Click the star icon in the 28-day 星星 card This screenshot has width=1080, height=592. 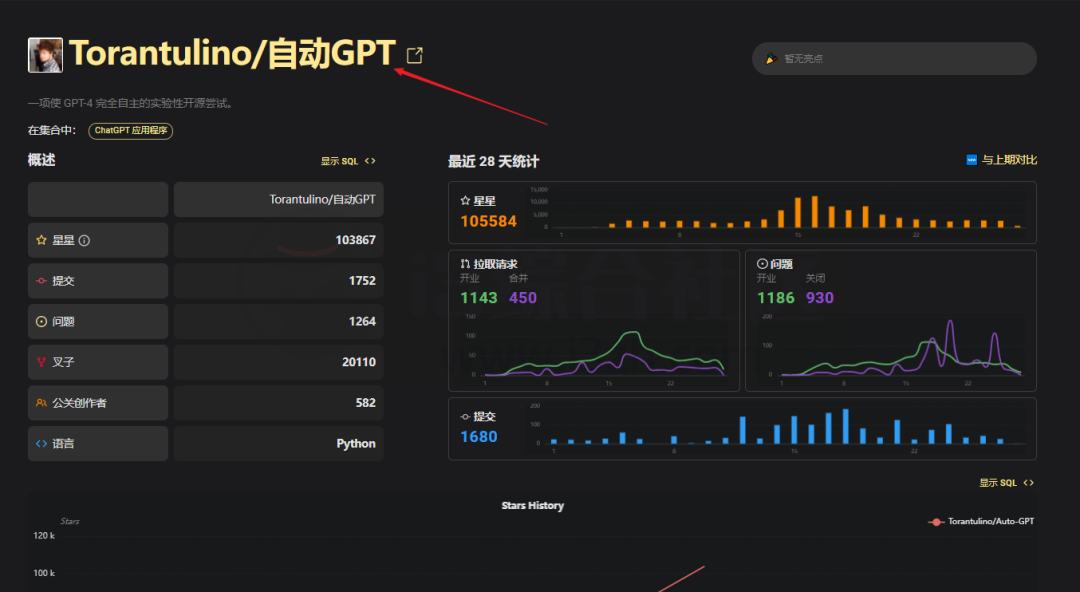[x=465, y=201]
